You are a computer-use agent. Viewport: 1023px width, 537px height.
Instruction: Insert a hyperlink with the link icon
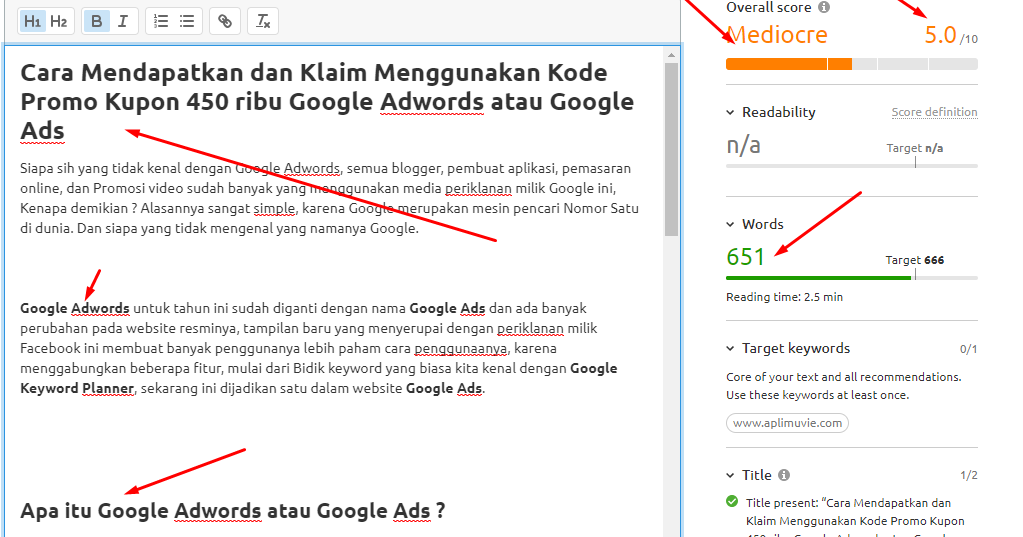click(224, 22)
